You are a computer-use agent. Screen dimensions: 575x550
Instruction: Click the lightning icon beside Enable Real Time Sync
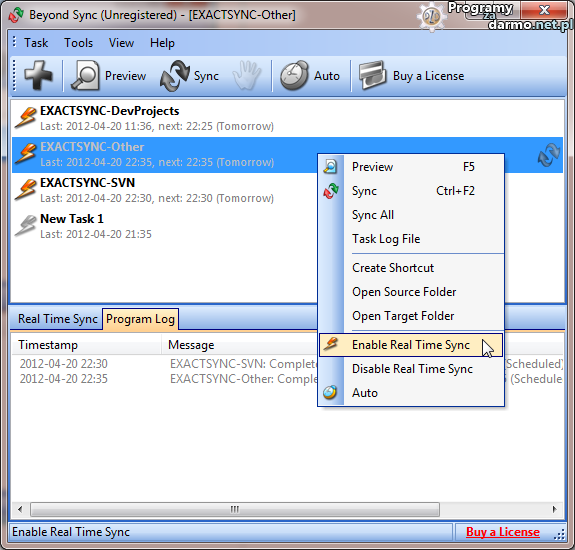pyautogui.click(x=330, y=344)
